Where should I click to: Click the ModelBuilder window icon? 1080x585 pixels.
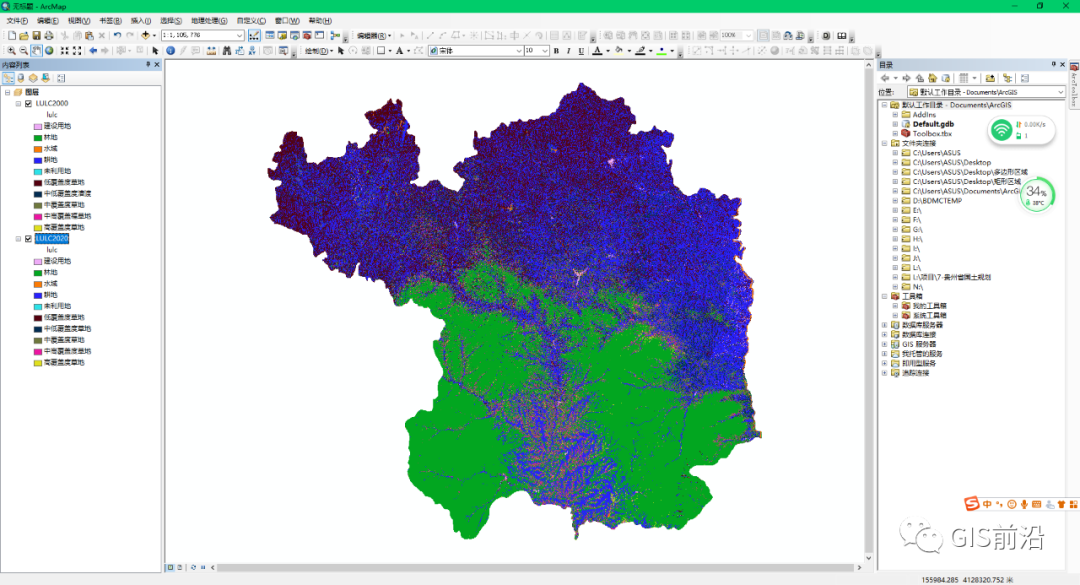click(335, 35)
